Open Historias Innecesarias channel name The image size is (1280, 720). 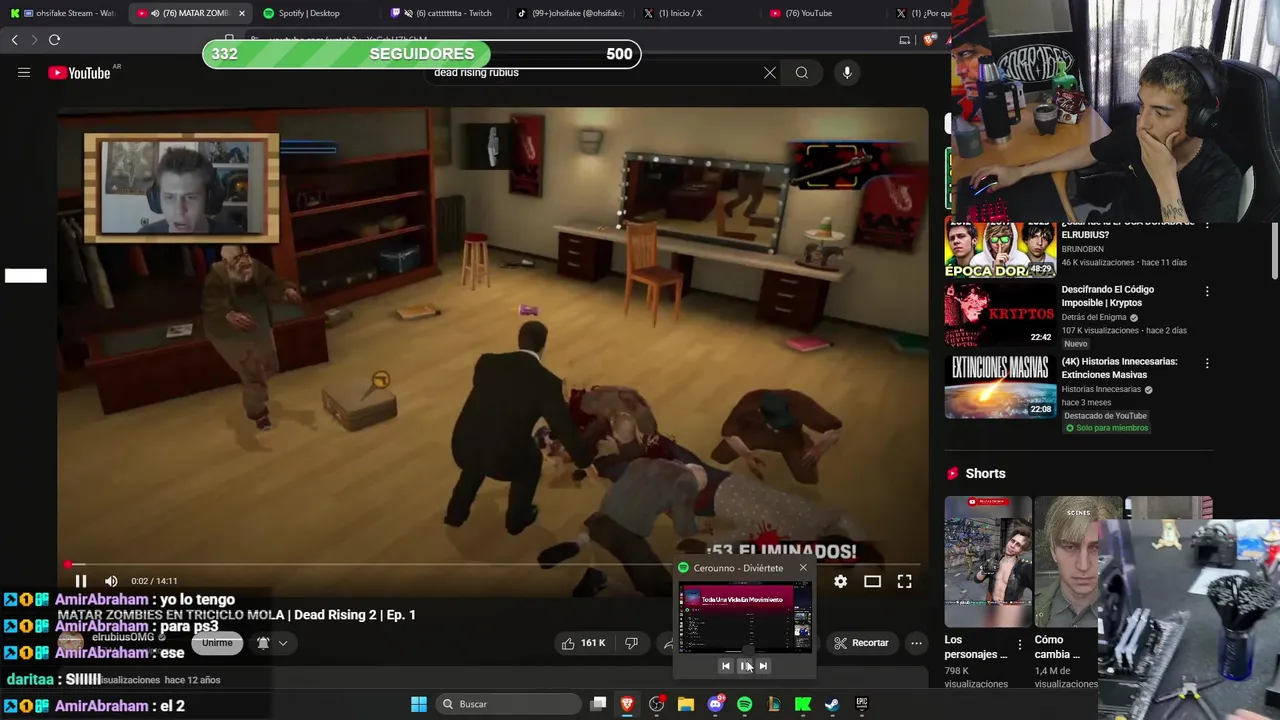1101,389
